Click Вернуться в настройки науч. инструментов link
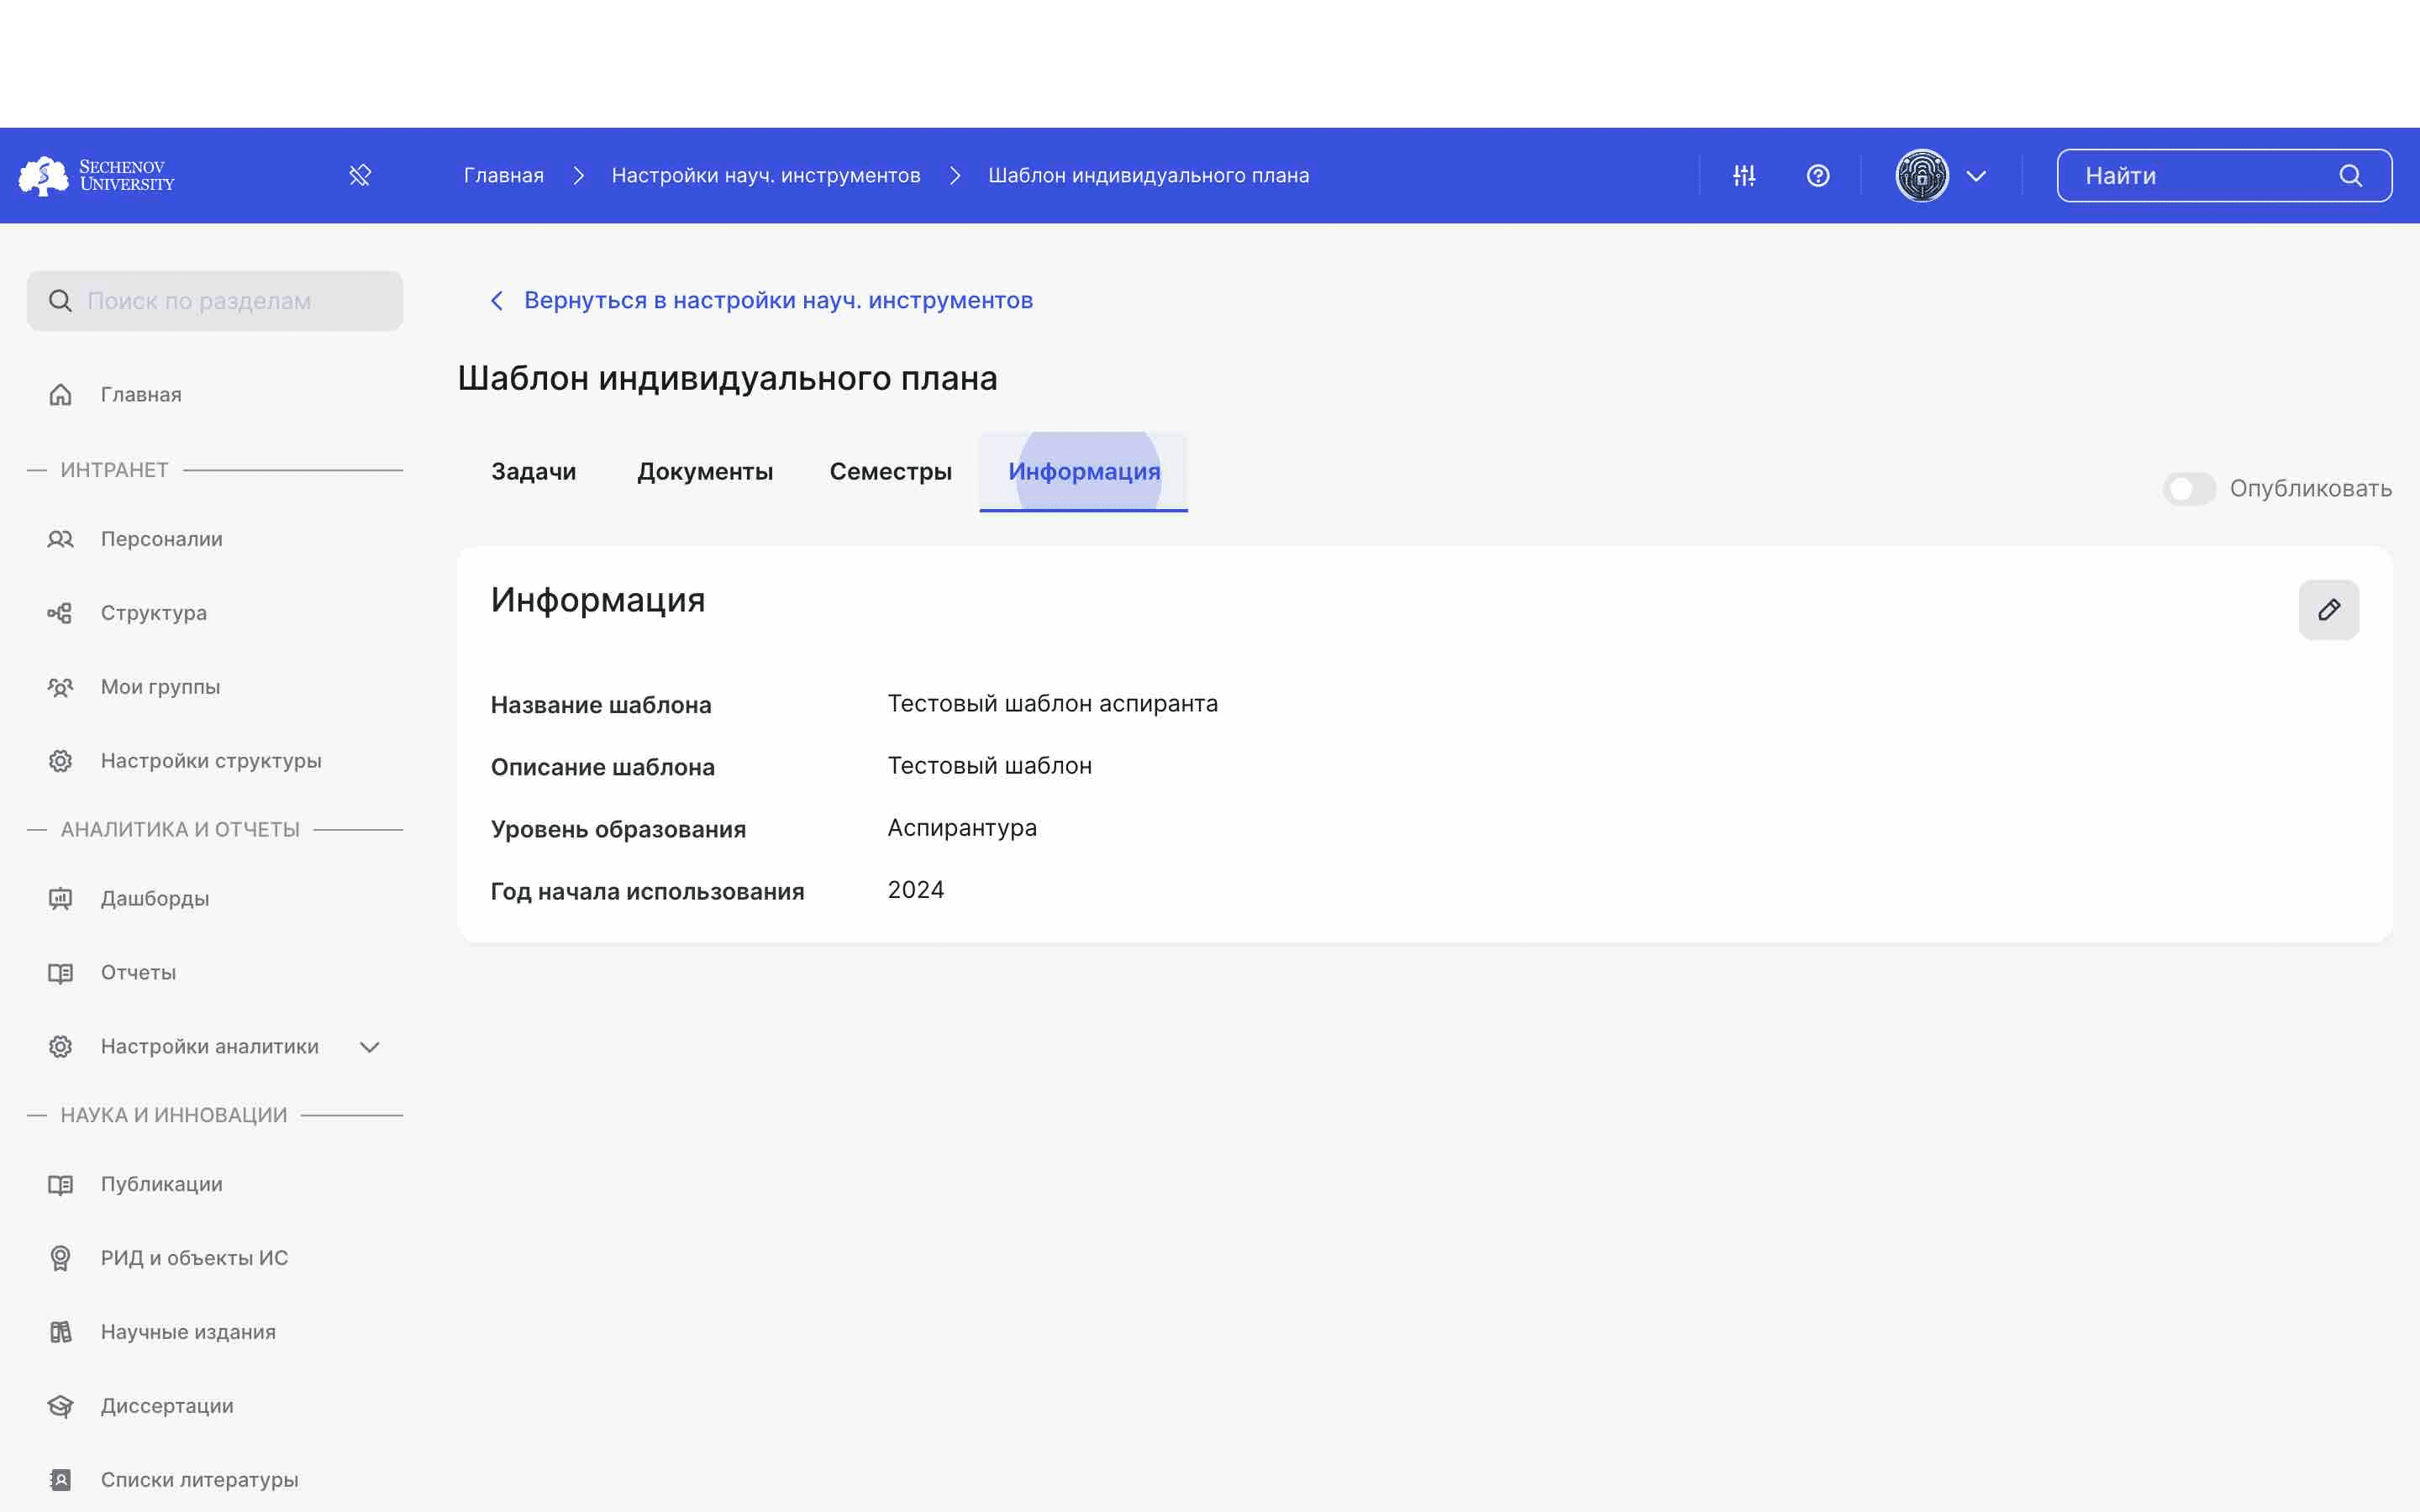The width and height of the screenshot is (2420, 1512). (778, 301)
